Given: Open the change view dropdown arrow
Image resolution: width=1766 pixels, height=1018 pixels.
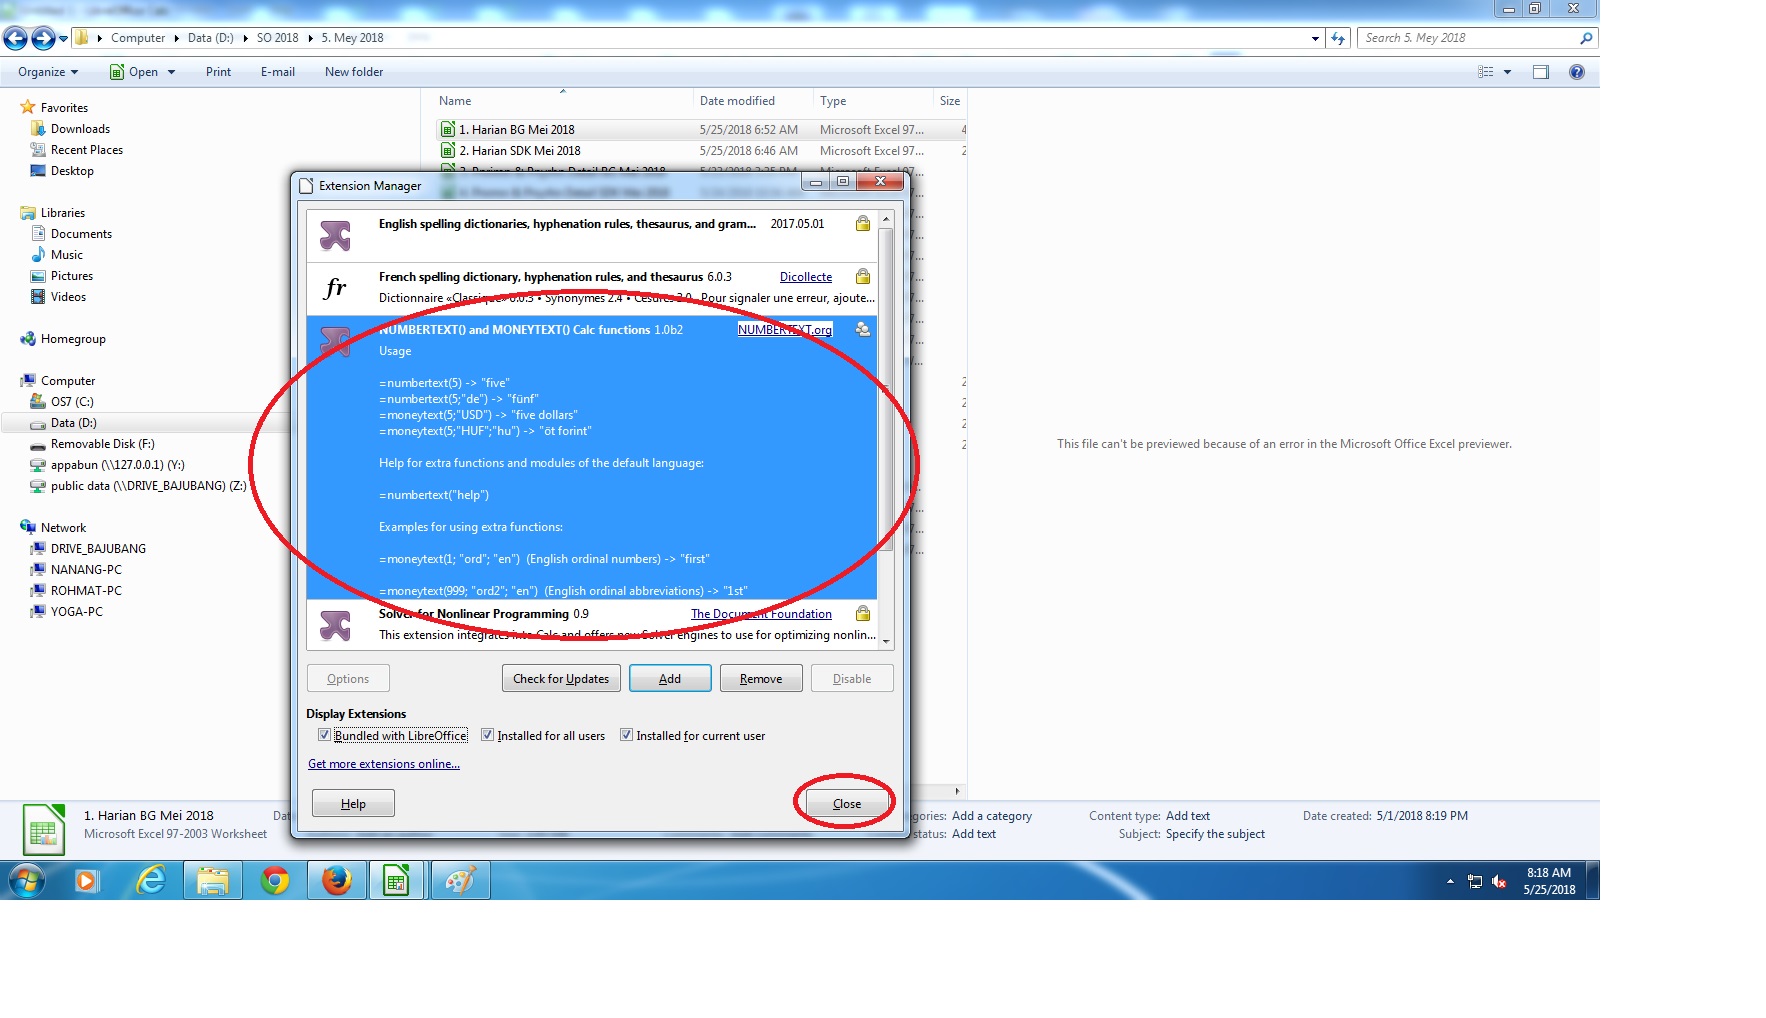Looking at the screenshot, I should coord(1507,72).
